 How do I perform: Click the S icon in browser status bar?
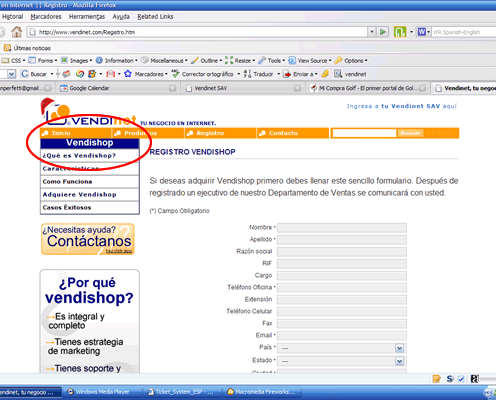pos(450,379)
